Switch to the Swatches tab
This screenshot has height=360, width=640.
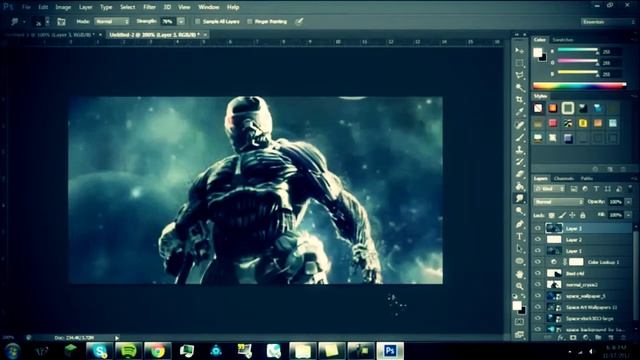[x=563, y=40]
